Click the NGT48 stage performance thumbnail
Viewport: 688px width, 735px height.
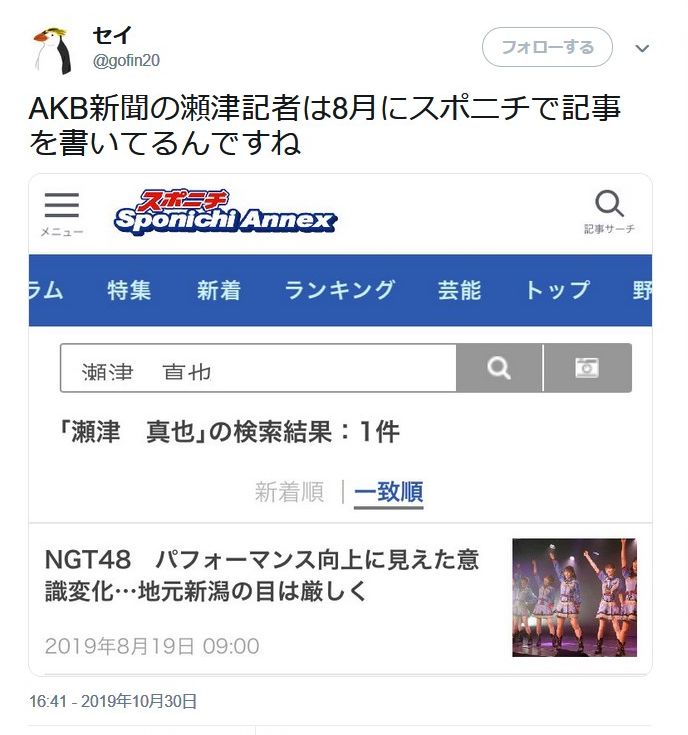(x=574, y=597)
